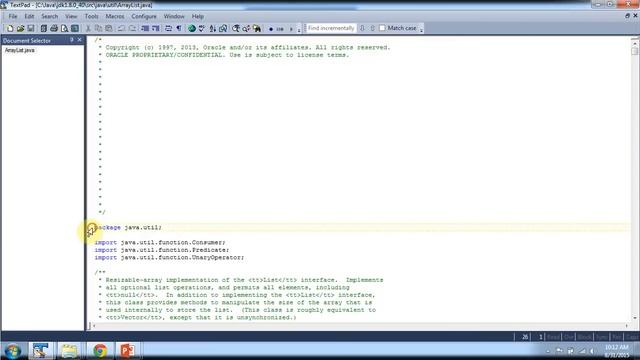Click the volume speaker tray icon
640x360 pixels.
point(592,351)
